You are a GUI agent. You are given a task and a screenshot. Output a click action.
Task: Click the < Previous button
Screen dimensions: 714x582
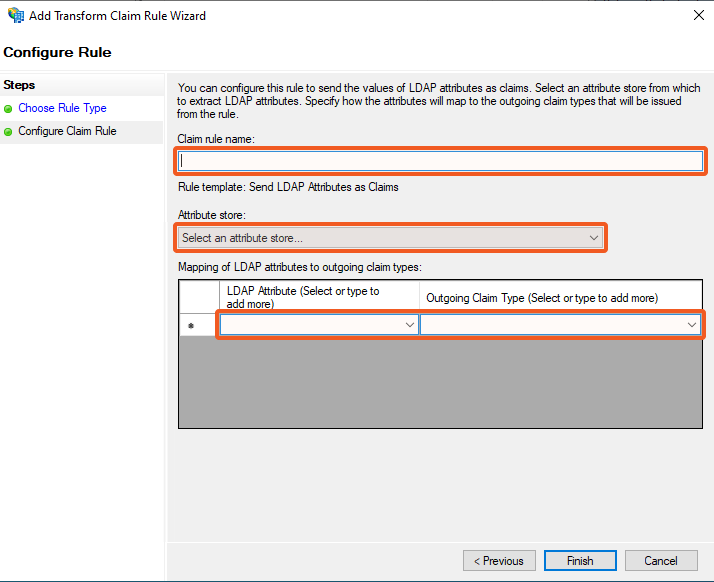pos(499,561)
